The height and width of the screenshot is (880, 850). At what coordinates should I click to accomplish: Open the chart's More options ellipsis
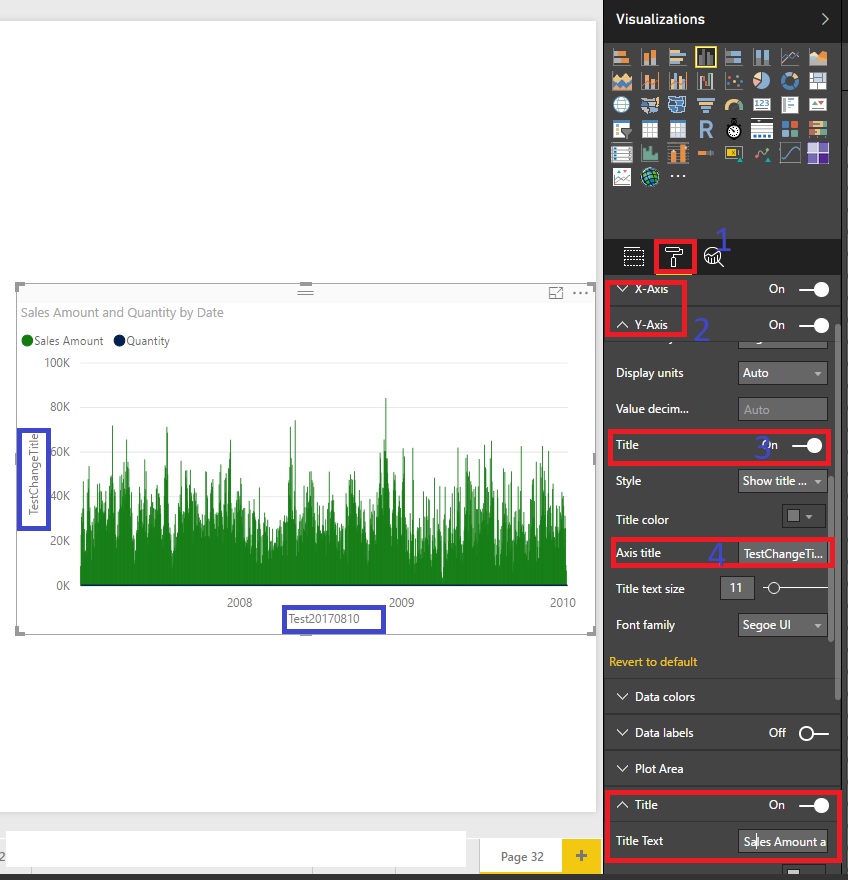tap(580, 293)
